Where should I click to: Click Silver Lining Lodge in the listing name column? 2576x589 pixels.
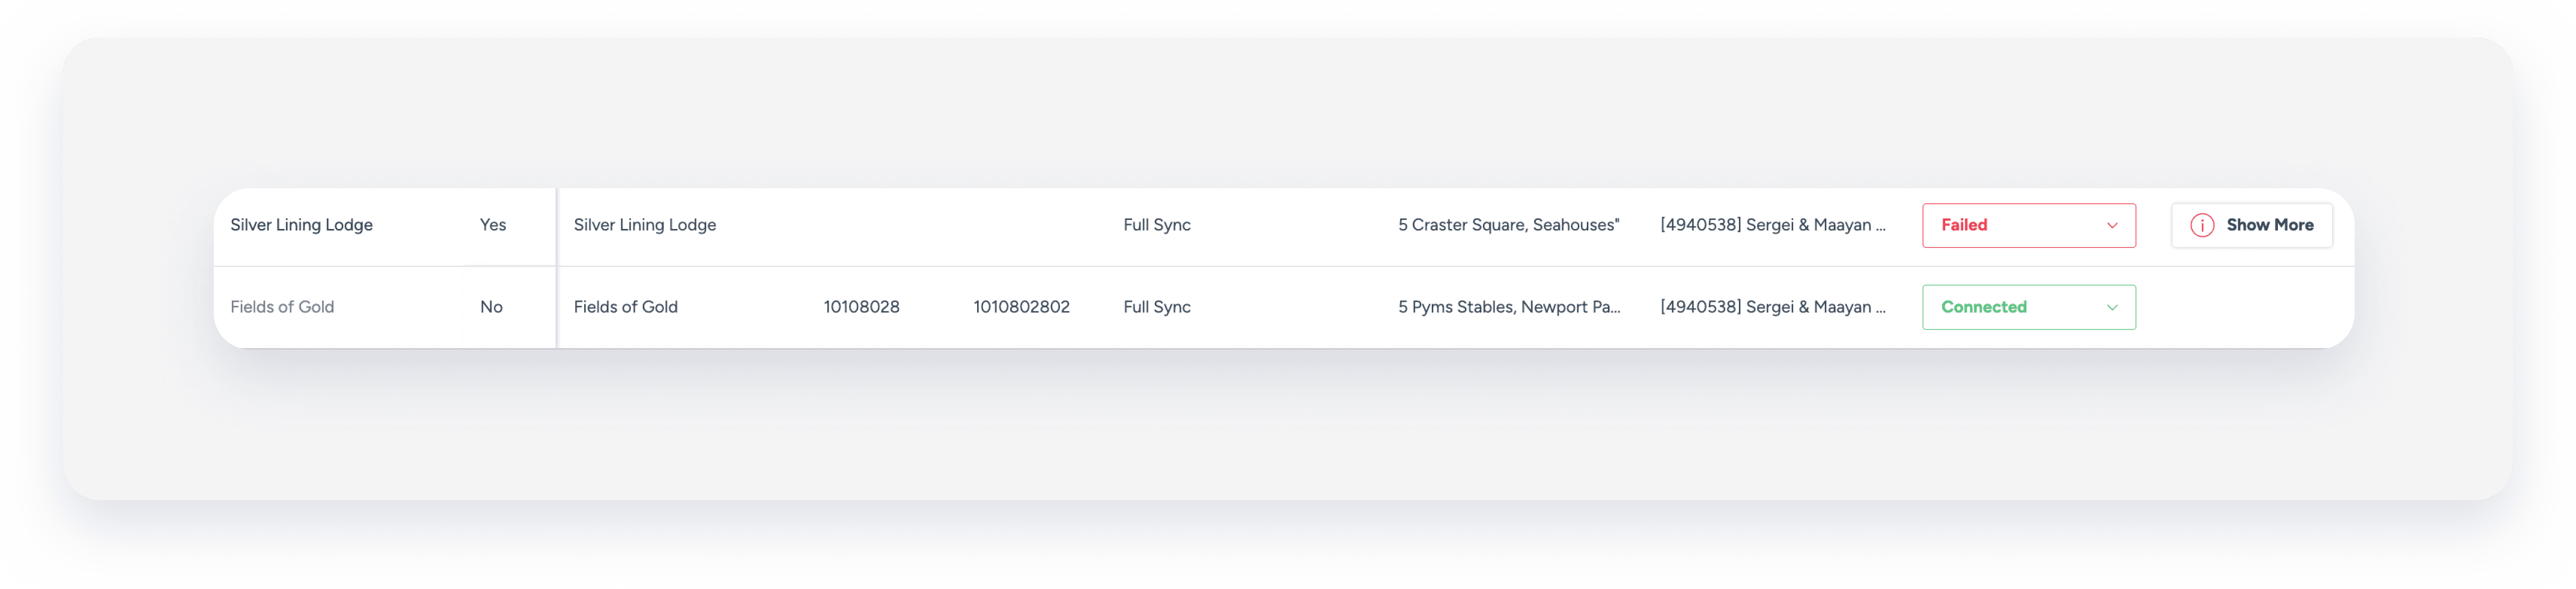(644, 225)
